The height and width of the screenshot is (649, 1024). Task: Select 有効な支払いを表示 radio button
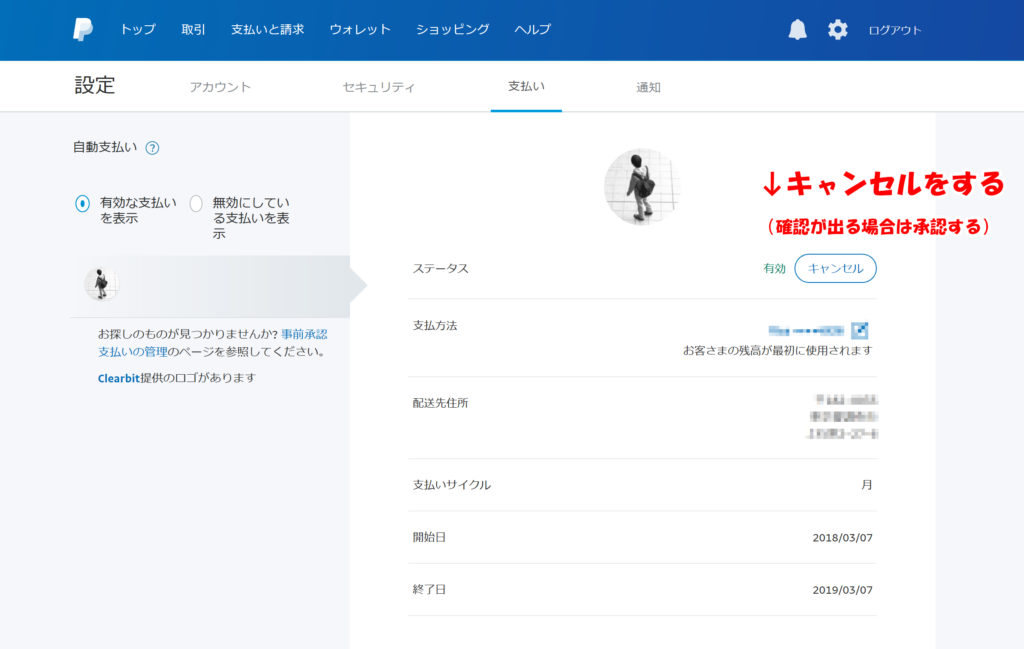pyautogui.click(x=83, y=204)
